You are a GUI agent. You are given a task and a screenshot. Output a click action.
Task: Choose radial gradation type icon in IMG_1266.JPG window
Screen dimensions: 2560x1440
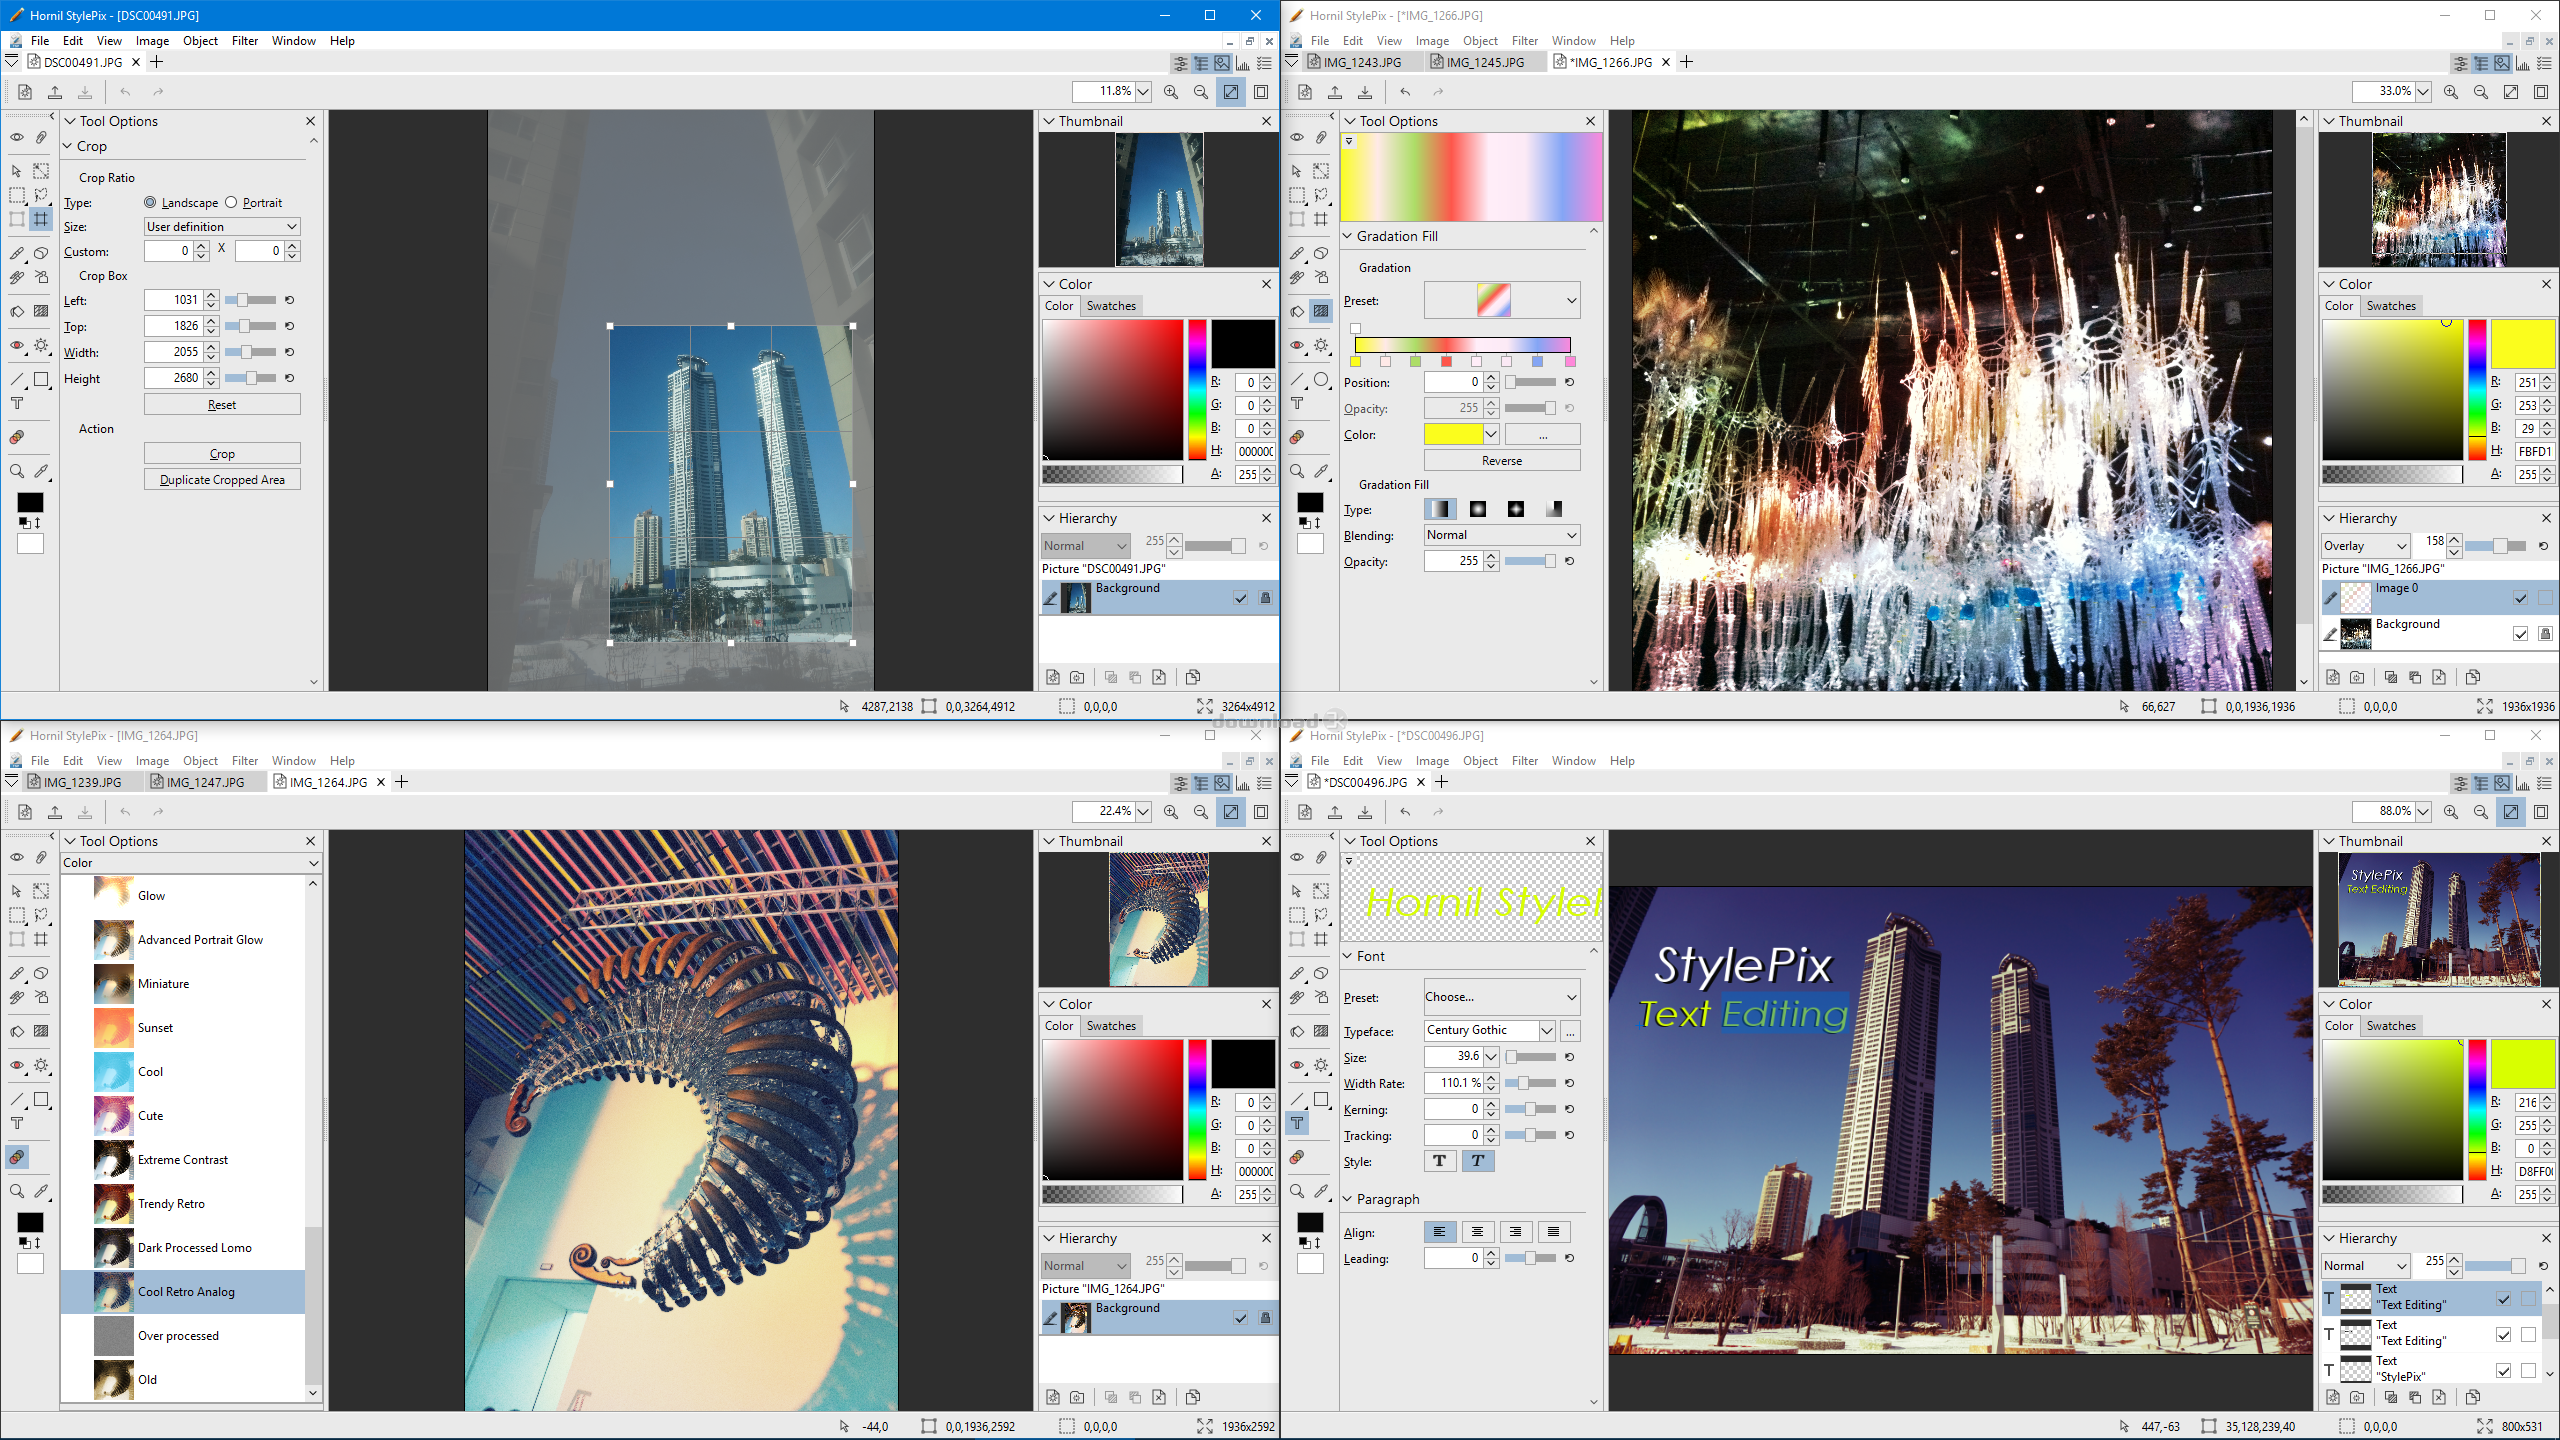1478,509
